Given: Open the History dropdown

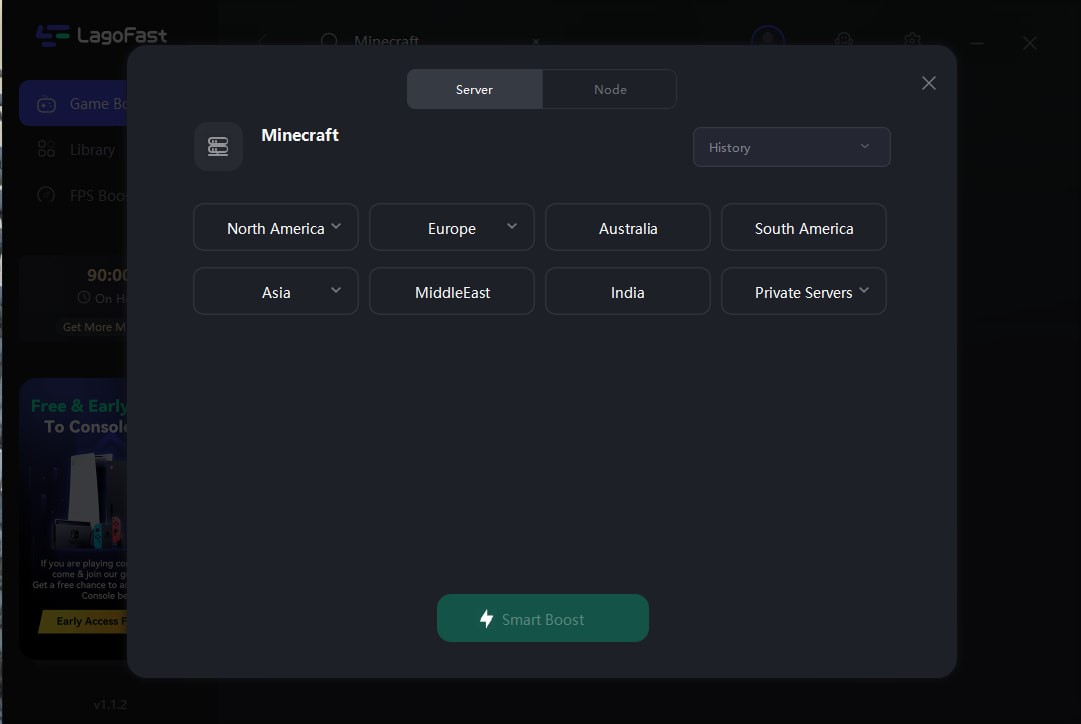Looking at the screenshot, I should [791, 147].
